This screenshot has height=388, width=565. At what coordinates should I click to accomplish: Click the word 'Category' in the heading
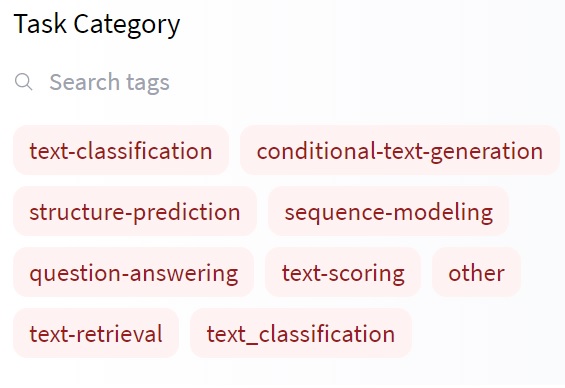coord(127,25)
